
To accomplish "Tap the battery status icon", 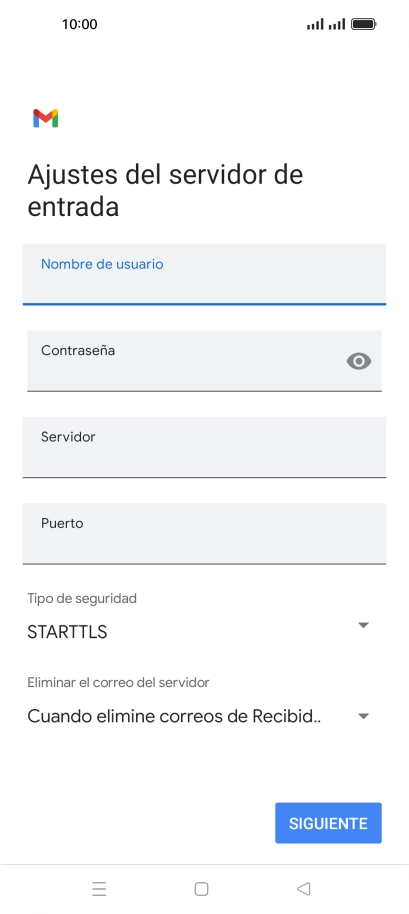I will (364, 24).
